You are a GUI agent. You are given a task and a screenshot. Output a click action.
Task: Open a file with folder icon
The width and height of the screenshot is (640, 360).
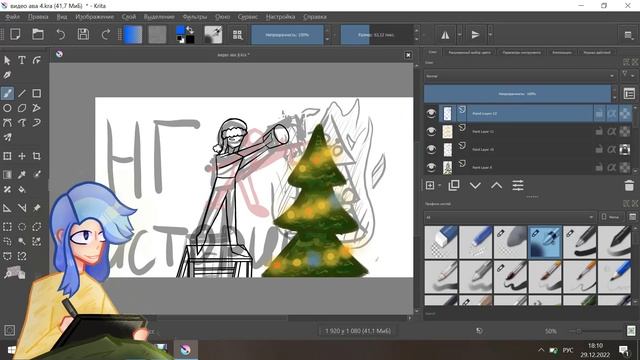38,34
